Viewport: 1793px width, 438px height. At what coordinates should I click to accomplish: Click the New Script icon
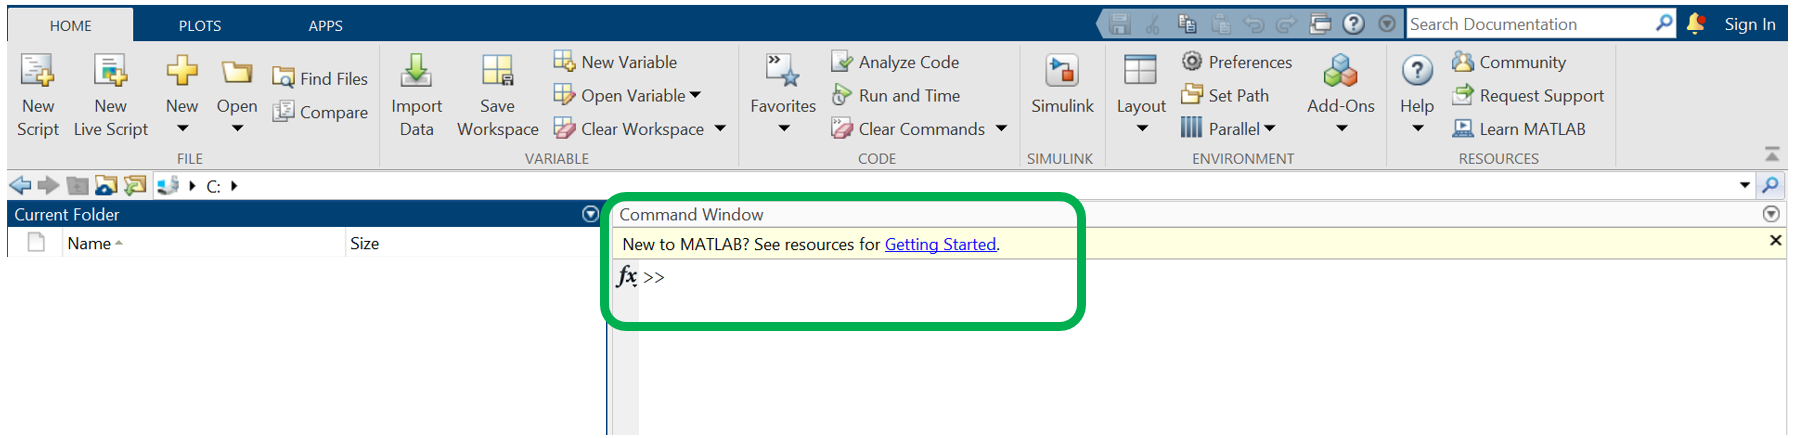point(37,72)
